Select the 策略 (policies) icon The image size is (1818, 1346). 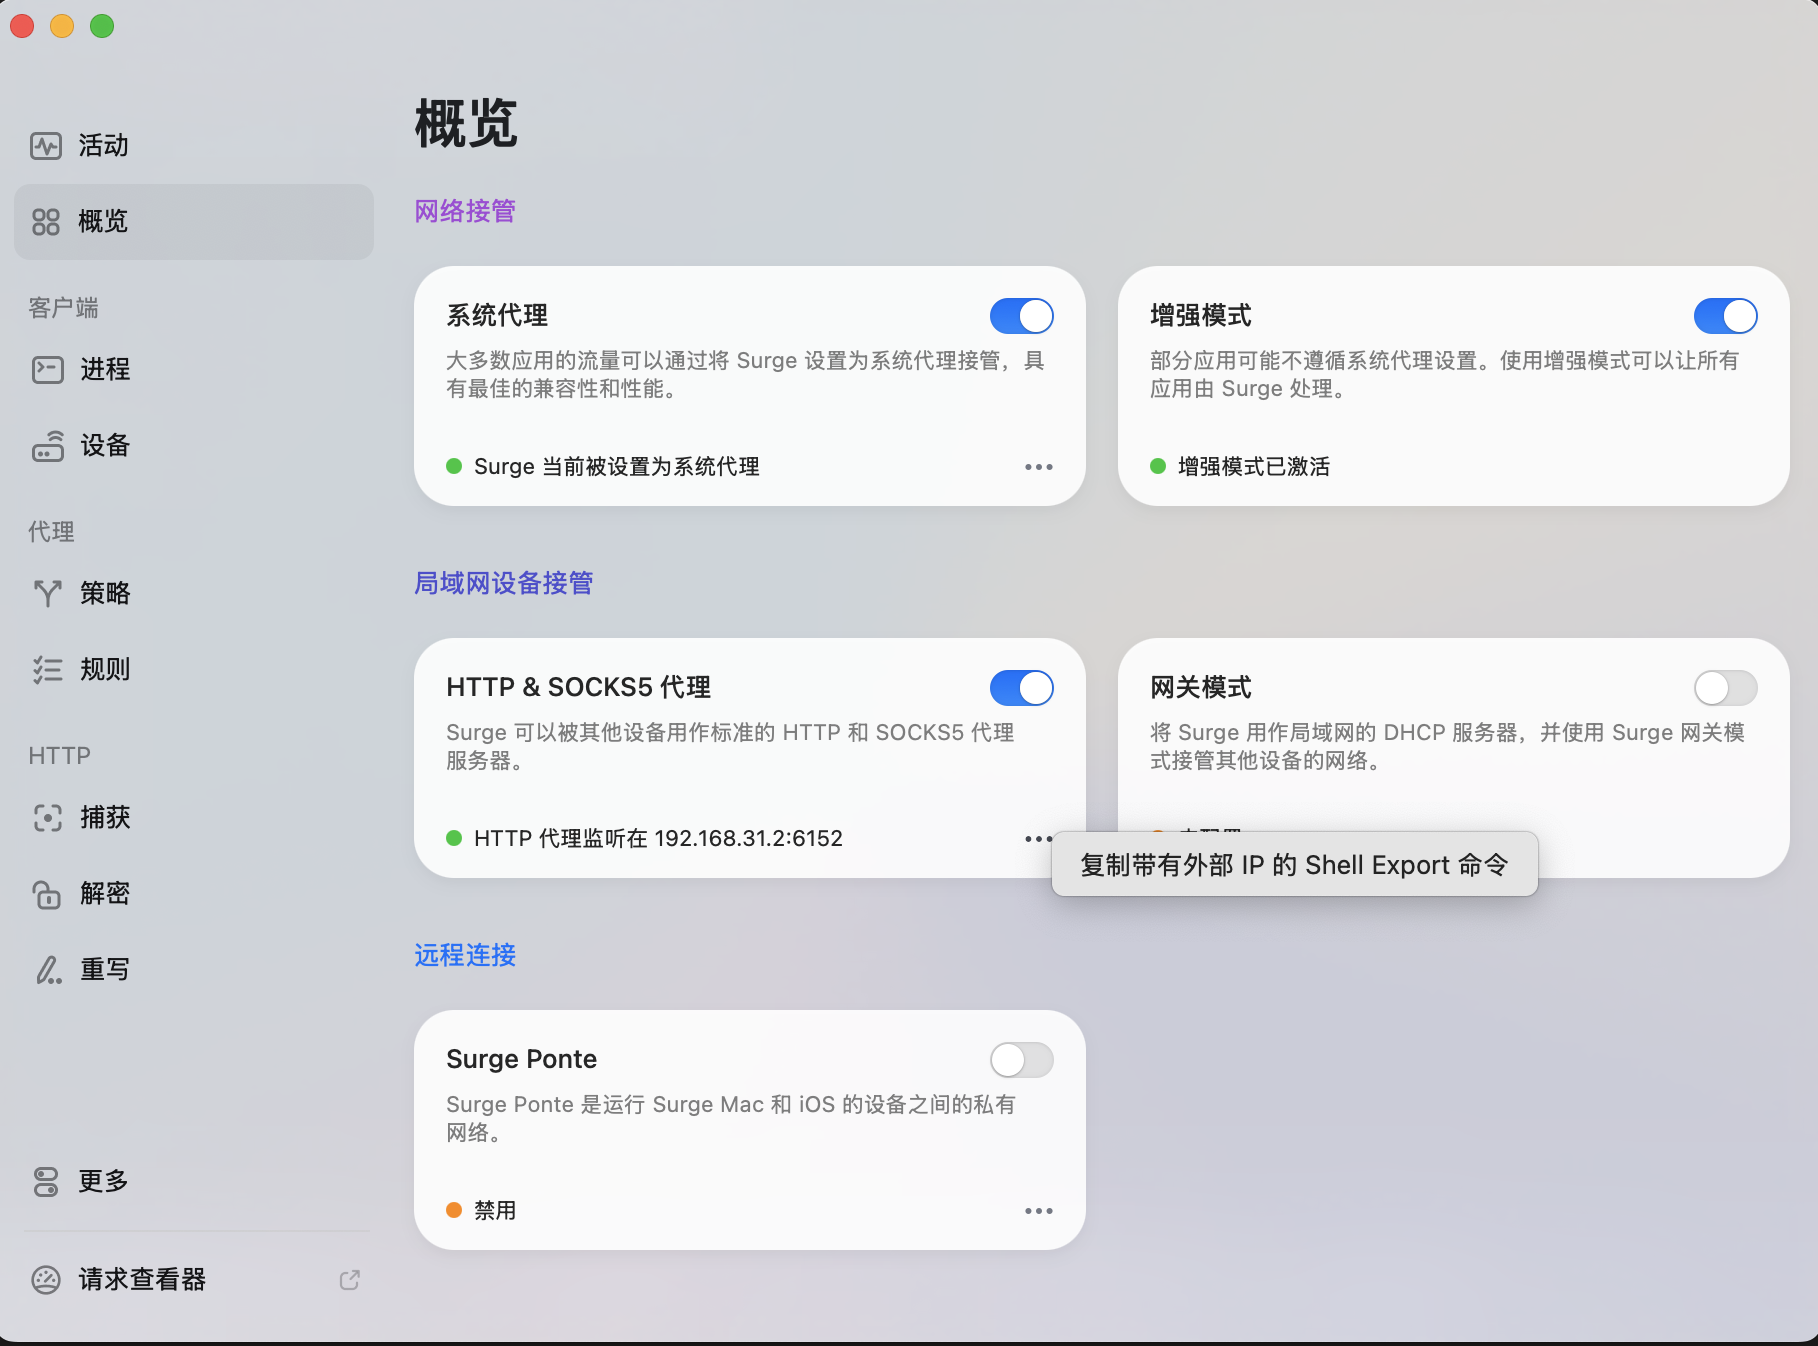pos(104,593)
